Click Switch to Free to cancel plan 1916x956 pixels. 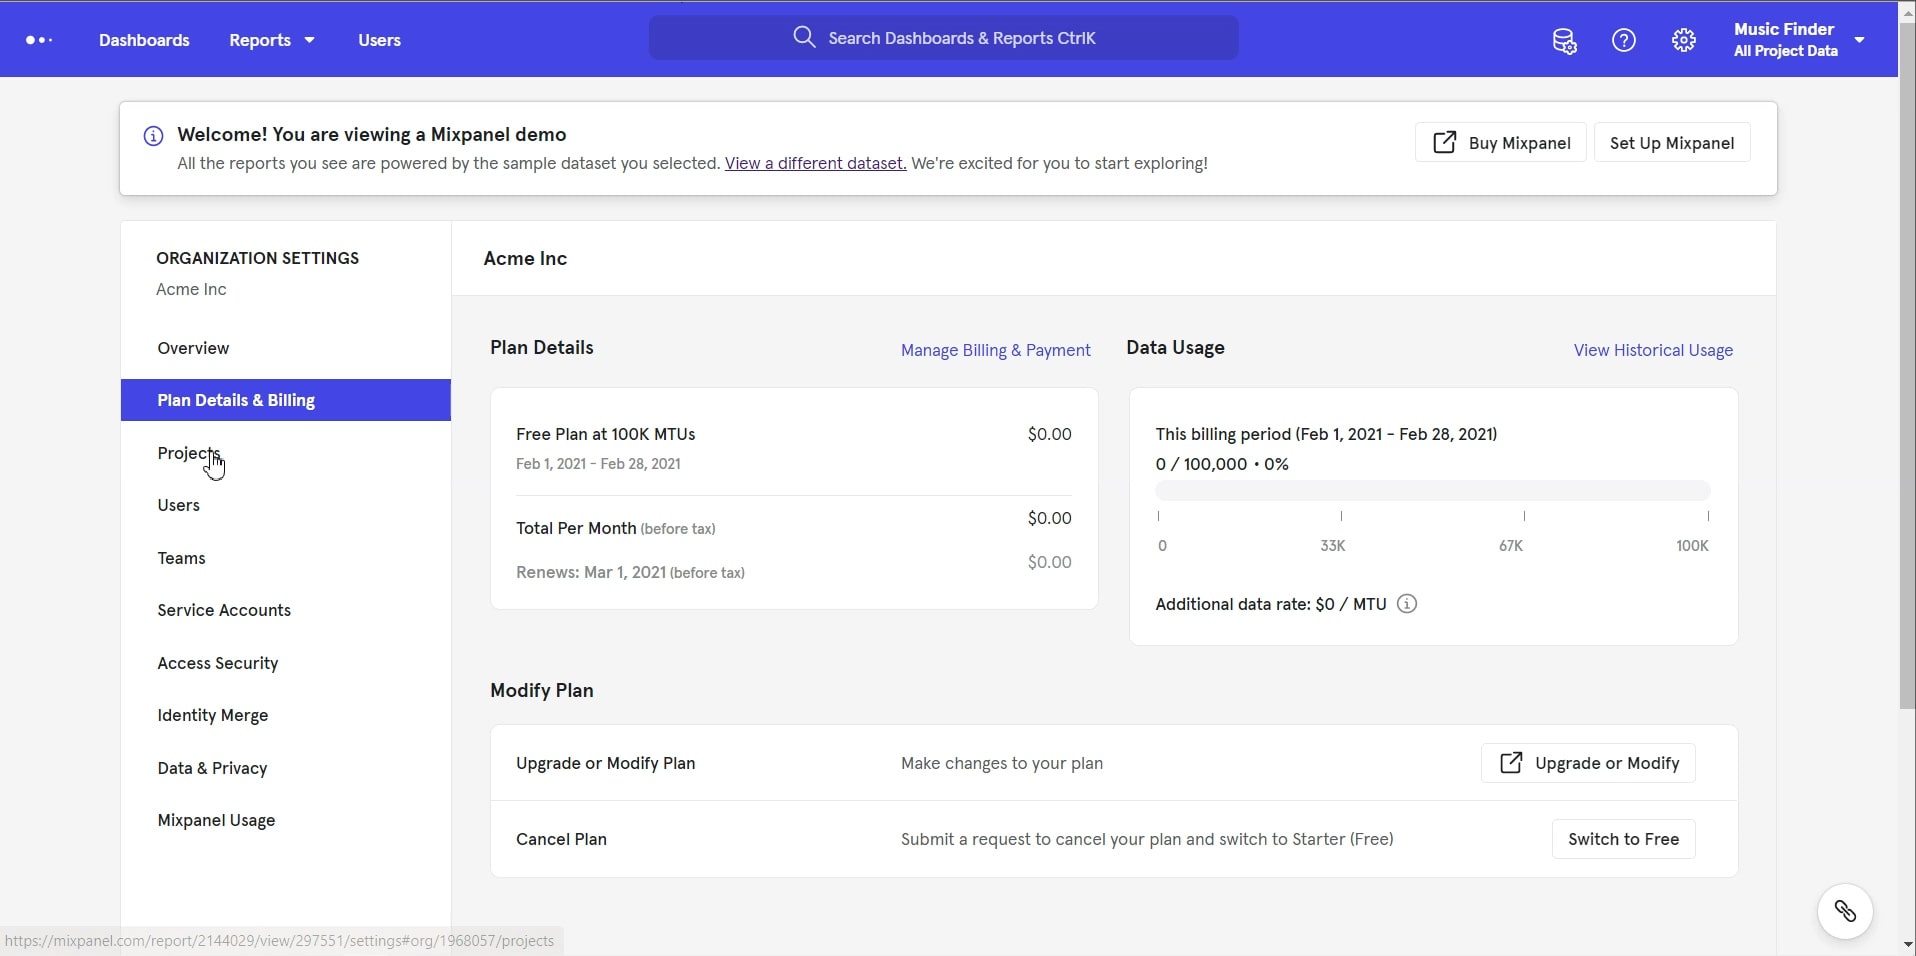[x=1622, y=838]
